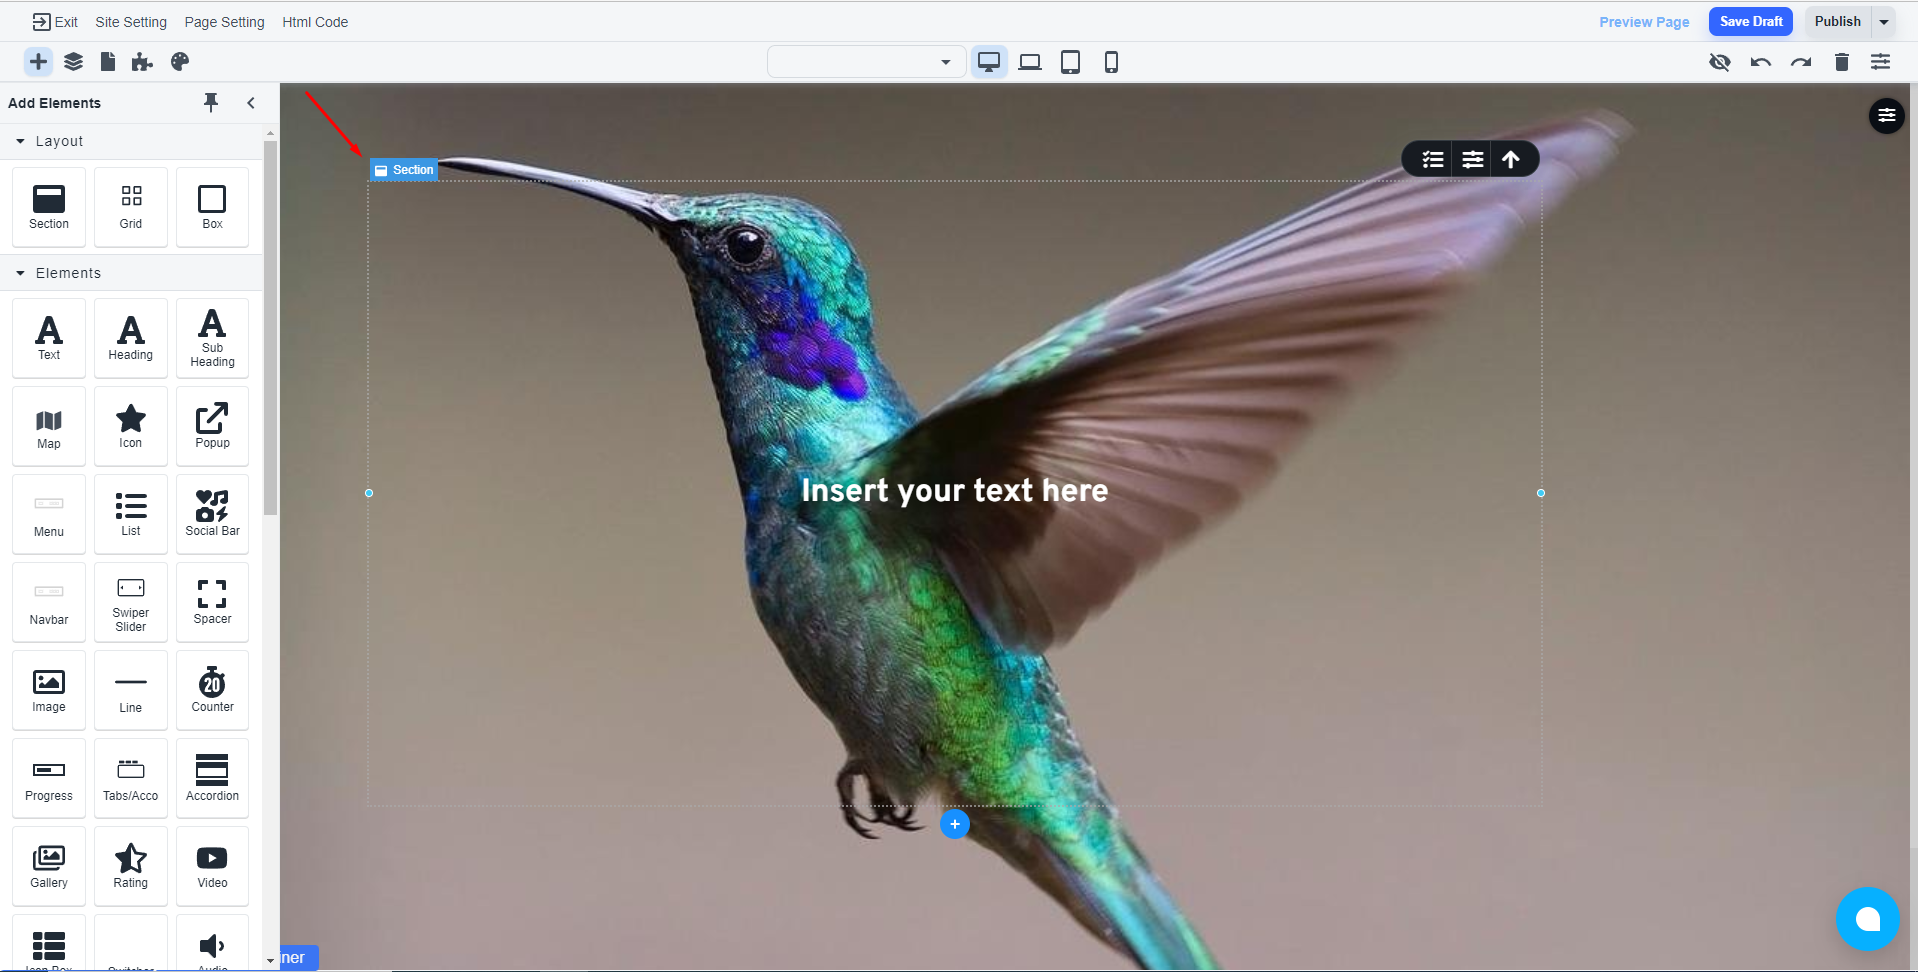1918x972 pixels.
Task: Click the Add Elements panel scrollbar
Action: coord(270,330)
